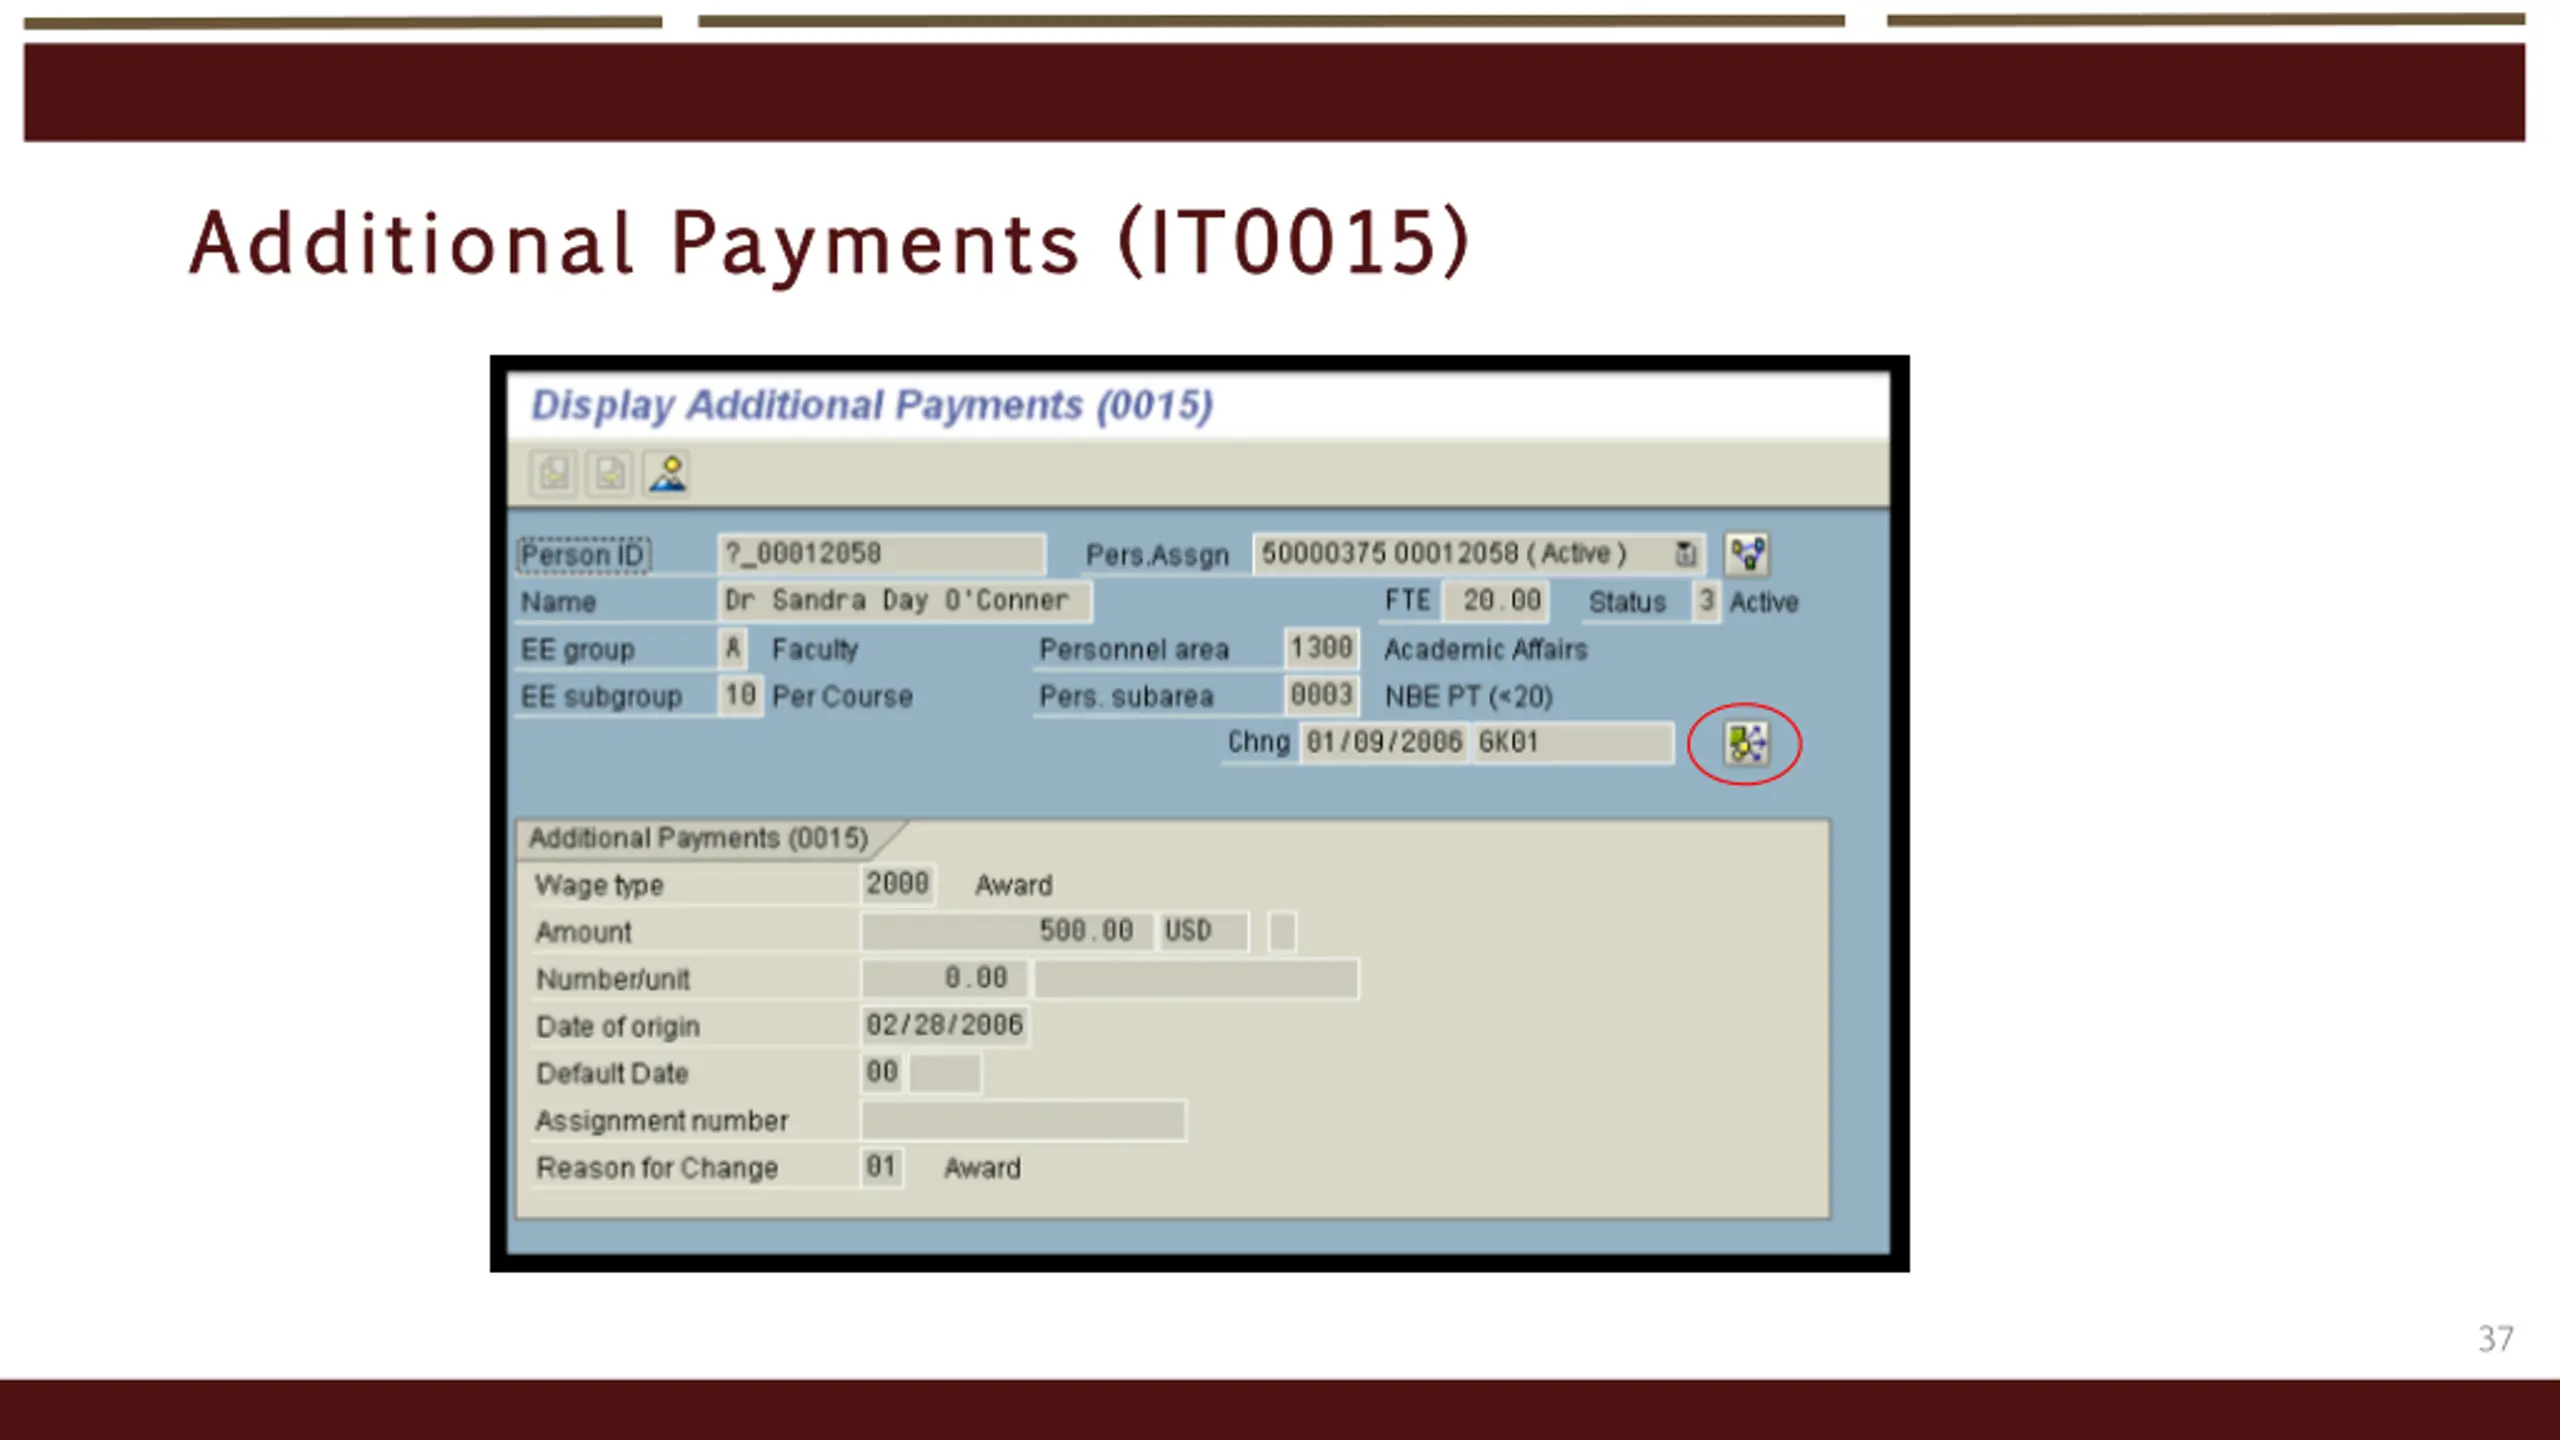This screenshot has height=1440, width=2560.
Task: Click the NBE PT (<20) text
Action: point(1468,696)
